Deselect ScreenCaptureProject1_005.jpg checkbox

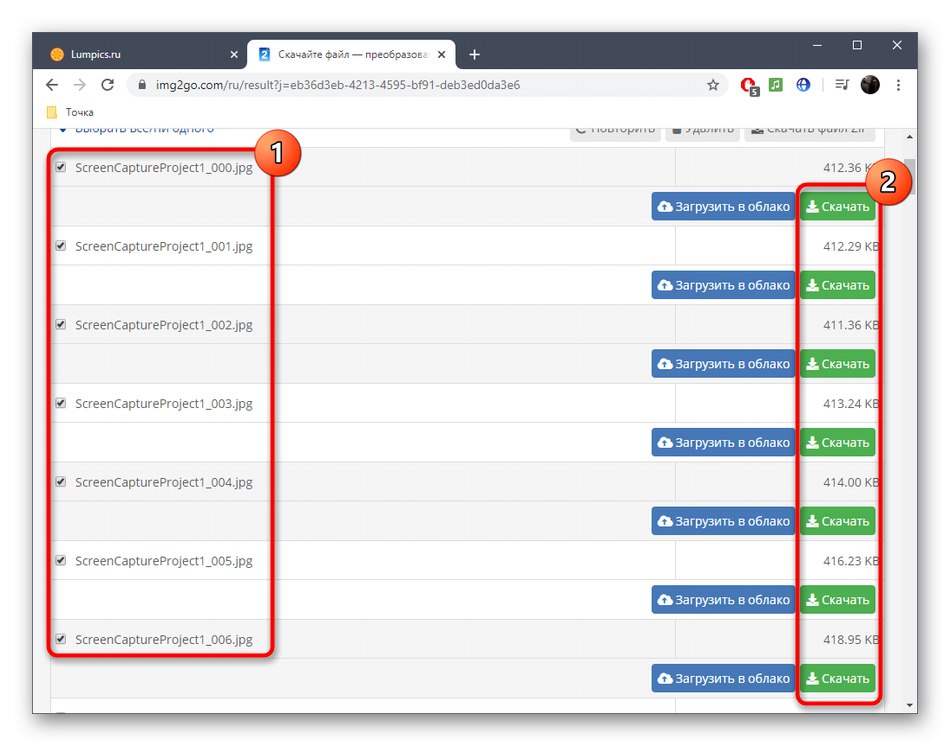[61, 561]
